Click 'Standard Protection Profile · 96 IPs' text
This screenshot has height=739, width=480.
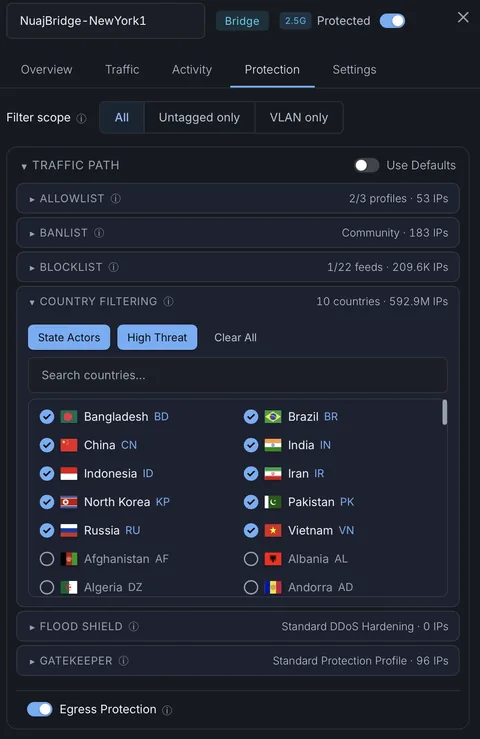point(360,661)
